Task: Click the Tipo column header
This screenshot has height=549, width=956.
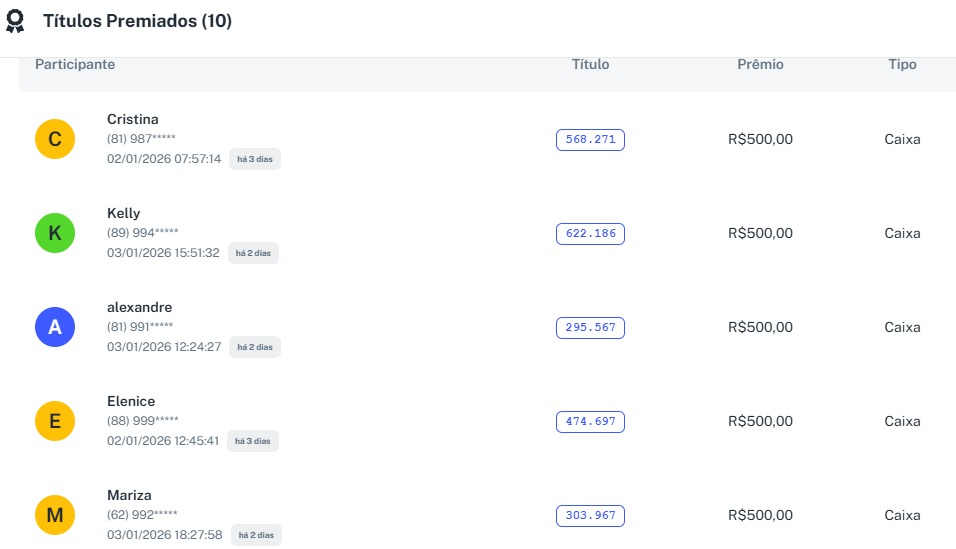Action: point(902,65)
